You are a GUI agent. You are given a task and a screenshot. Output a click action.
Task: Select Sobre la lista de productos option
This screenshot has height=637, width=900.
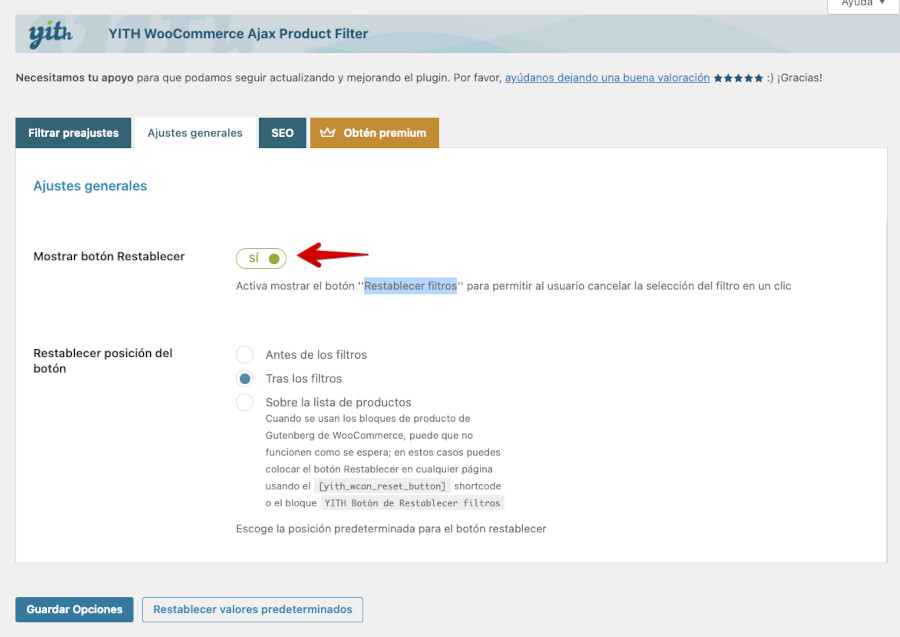tap(245, 402)
